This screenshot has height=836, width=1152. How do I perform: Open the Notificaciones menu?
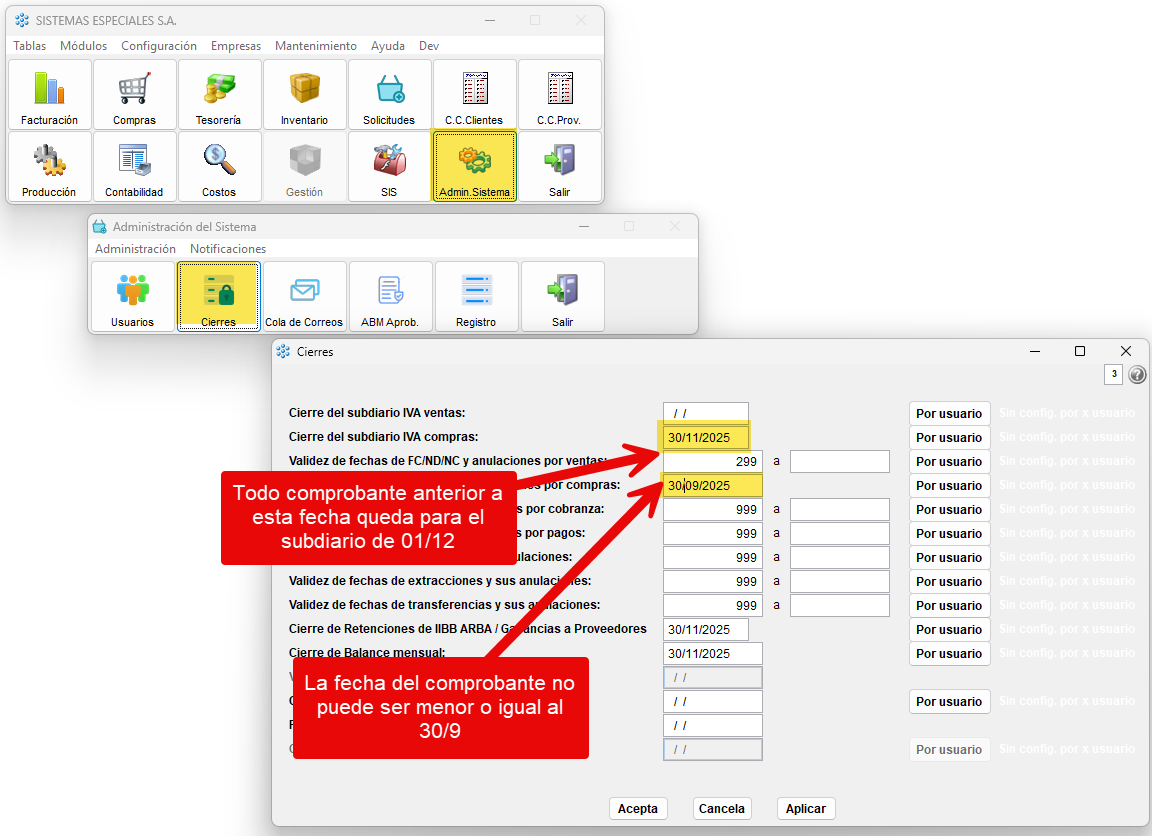tap(228, 249)
